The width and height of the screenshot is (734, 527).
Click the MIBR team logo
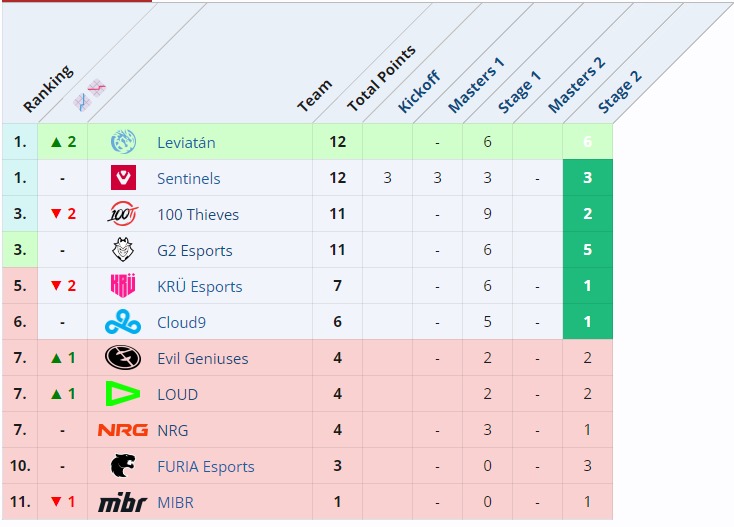[x=123, y=502]
